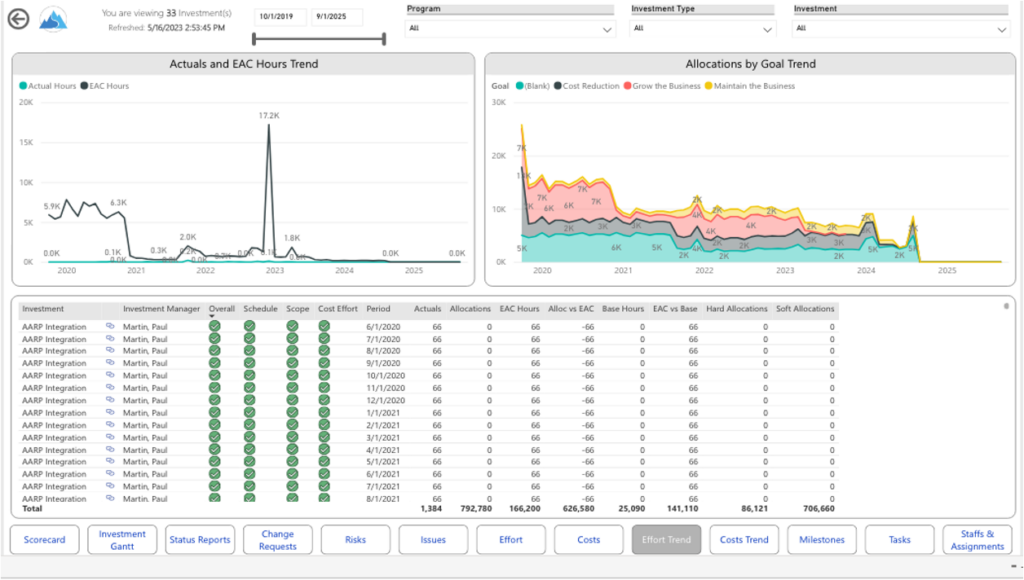1024x580 pixels.
Task: Sort by Period column header
Action: point(378,308)
